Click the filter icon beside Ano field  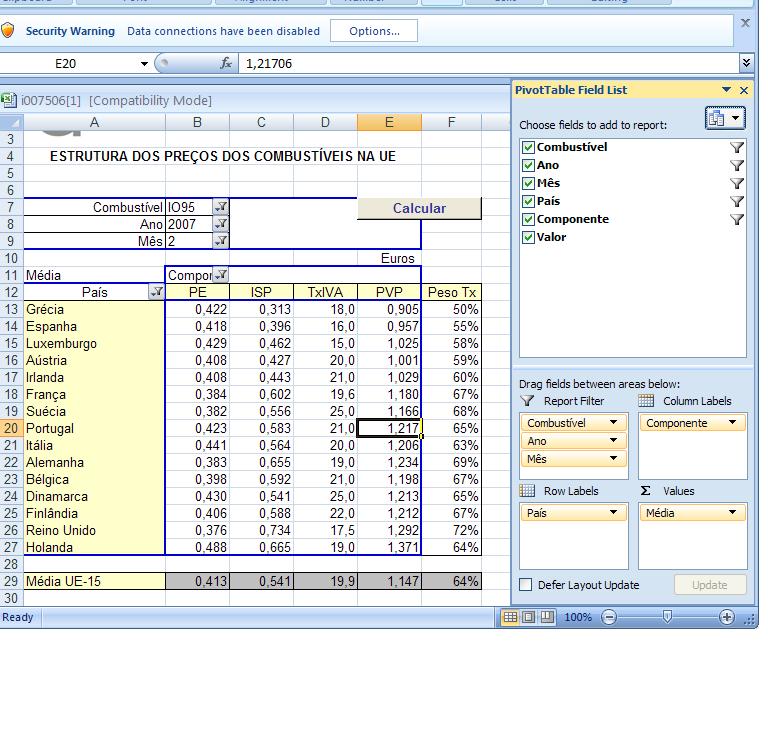[737, 166]
